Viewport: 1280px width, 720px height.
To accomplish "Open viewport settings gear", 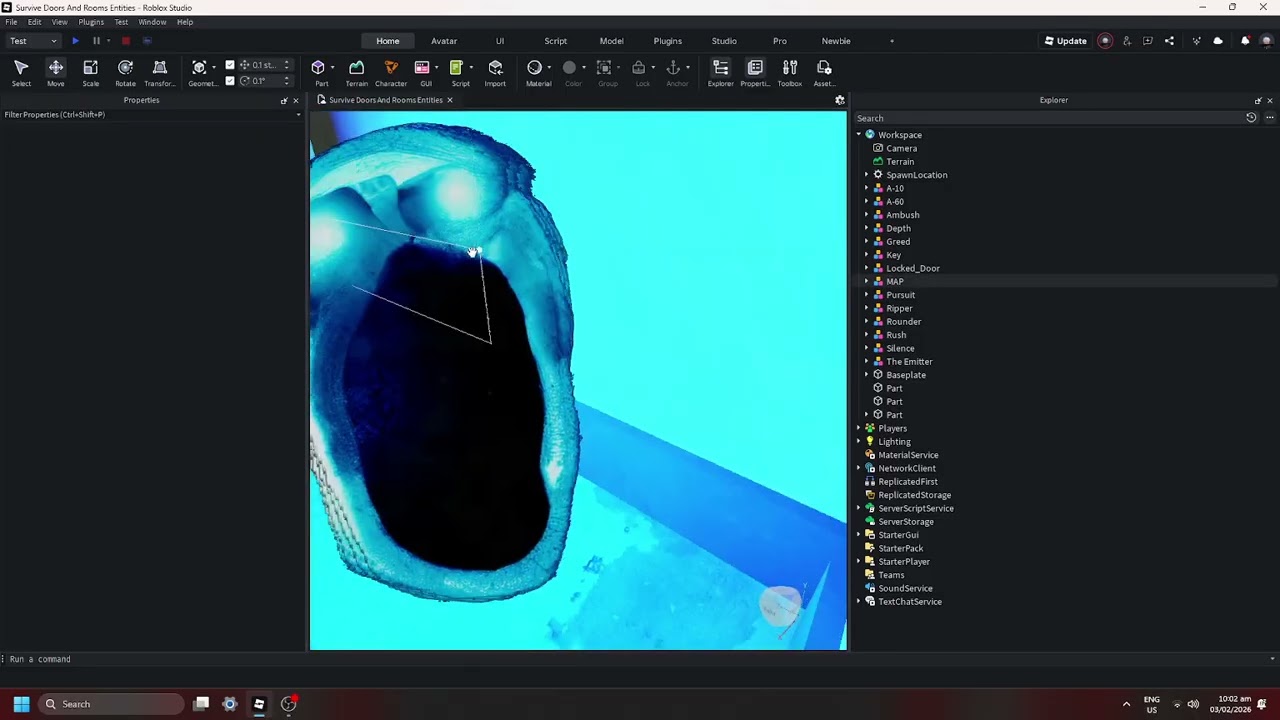I will point(840,100).
